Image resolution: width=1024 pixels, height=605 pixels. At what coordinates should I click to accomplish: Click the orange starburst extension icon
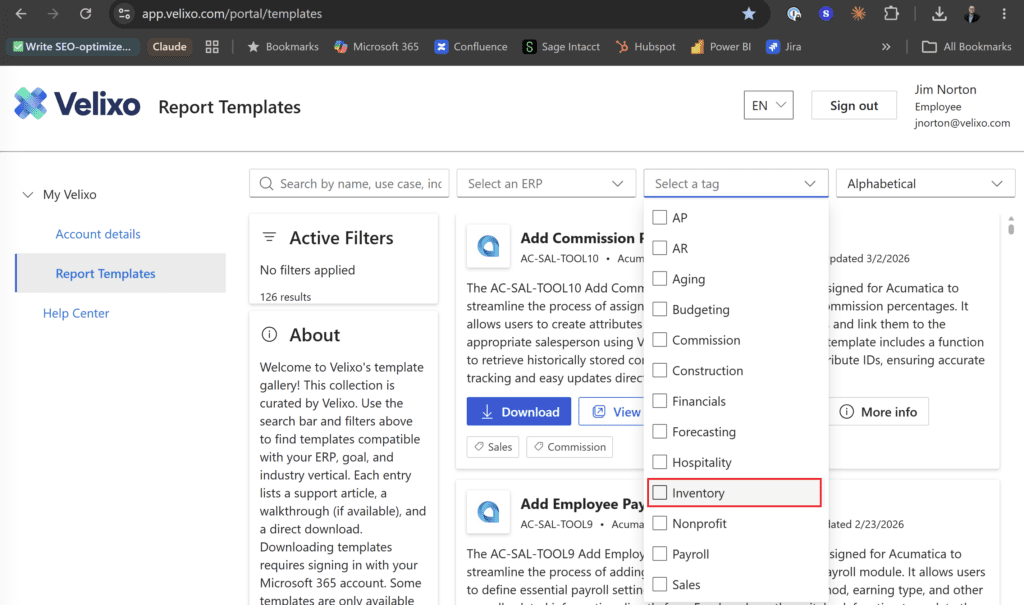858,14
